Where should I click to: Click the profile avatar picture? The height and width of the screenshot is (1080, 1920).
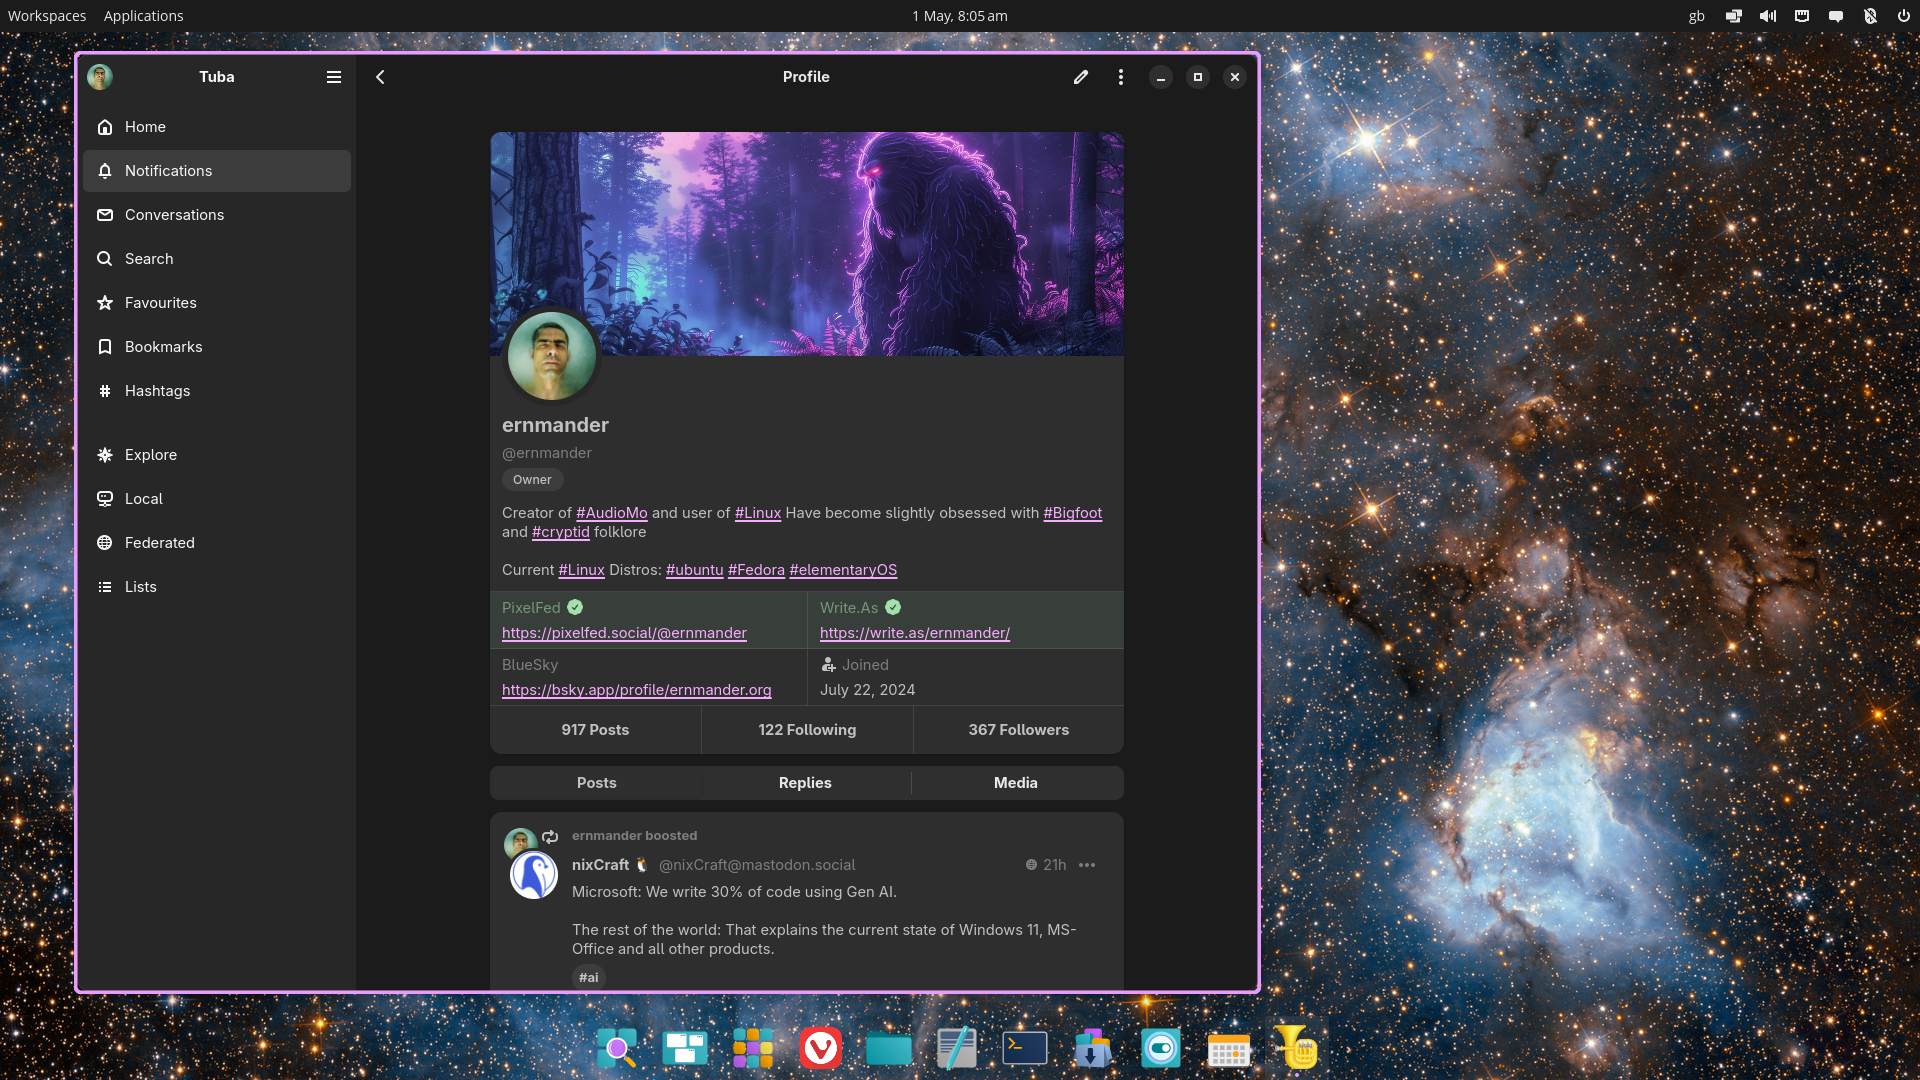pyautogui.click(x=551, y=356)
